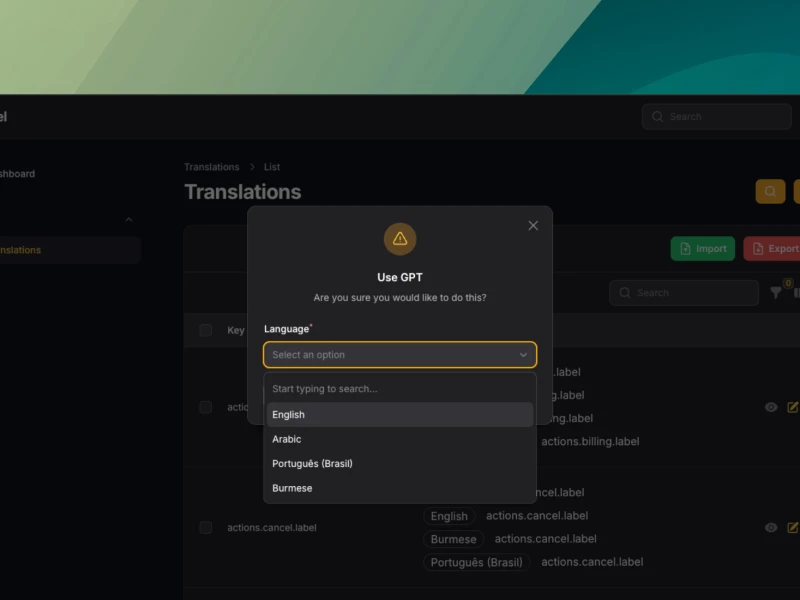Tick the actions.cancel.label row checkbox
800x600 pixels.
tap(206, 527)
